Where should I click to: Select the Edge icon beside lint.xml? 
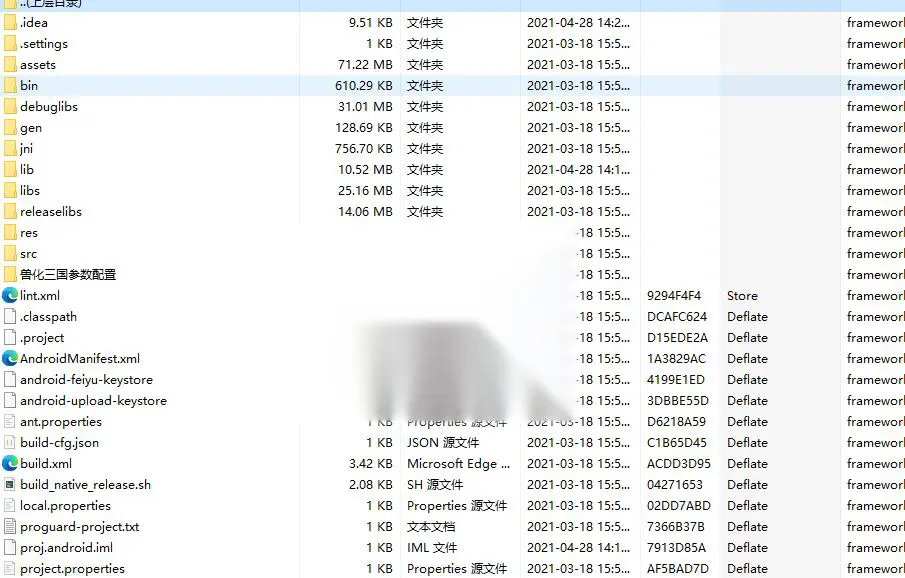pos(10,296)
